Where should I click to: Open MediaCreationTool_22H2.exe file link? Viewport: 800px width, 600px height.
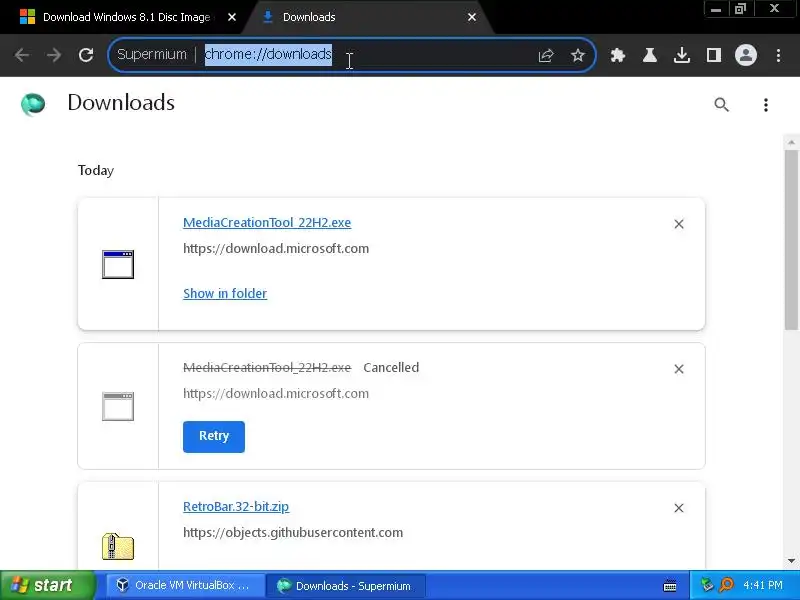[x=267, y=223]
